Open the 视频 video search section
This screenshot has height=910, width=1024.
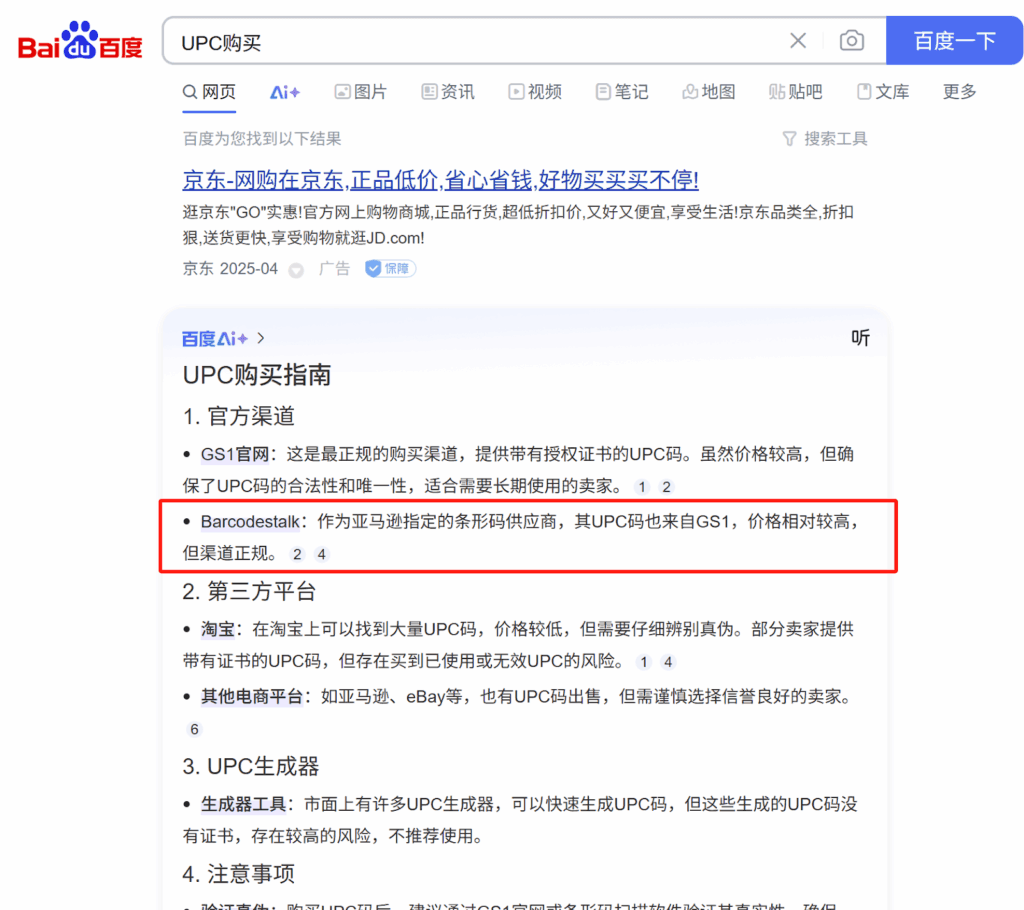[x=535, y=91]
